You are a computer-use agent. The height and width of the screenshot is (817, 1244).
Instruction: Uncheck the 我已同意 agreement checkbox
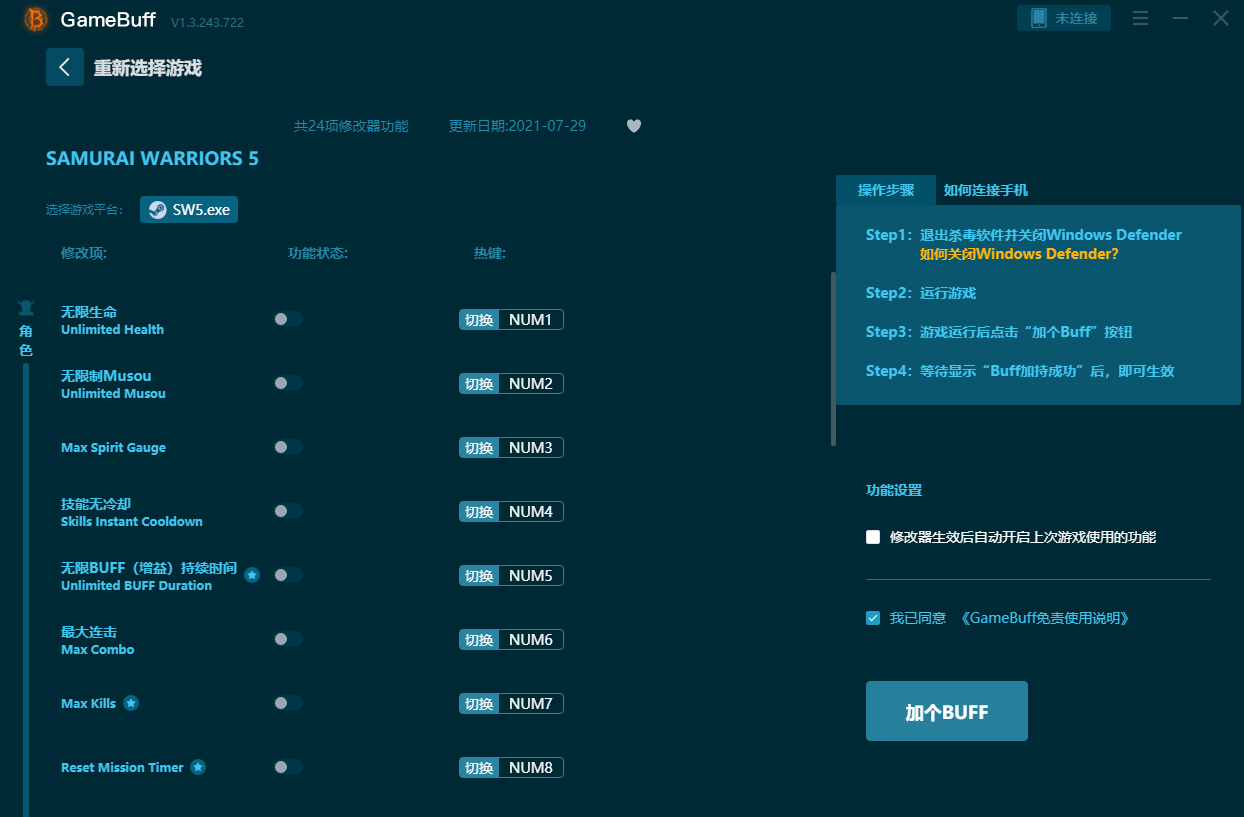pyautogui.click(x=873, y=618)
